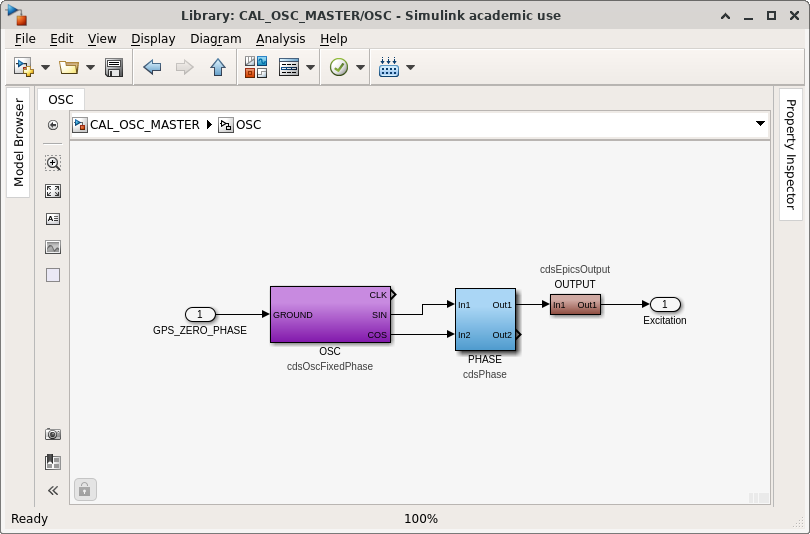Viewport: 810px width, 534px height.
Task: Select the purple OSC block
Action: pos(330,315)
